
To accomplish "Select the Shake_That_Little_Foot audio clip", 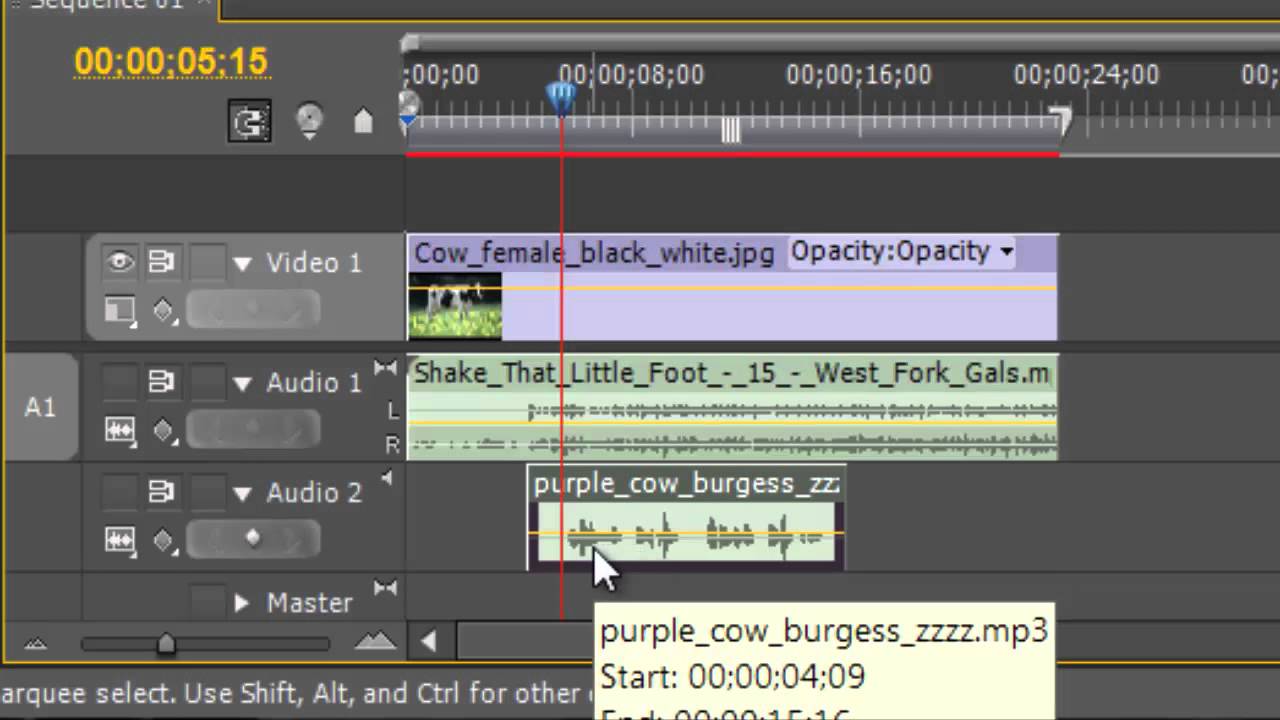I will tap(732, 407).
